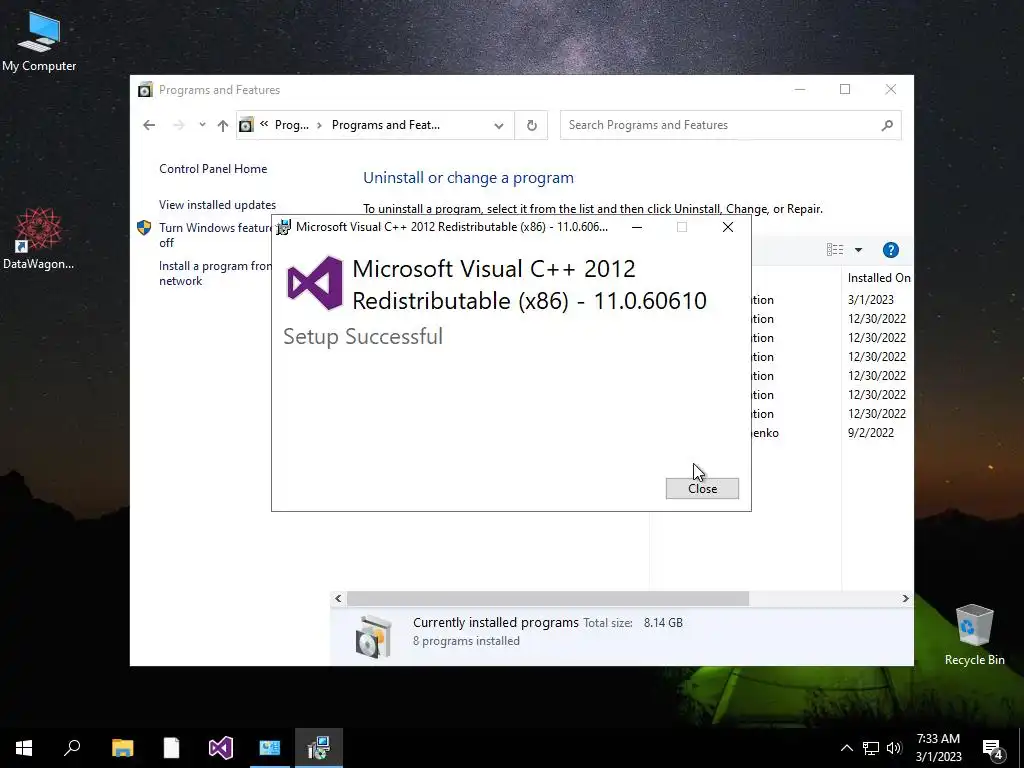Image resolution: width=1024 pixels, height=768 pixels.
Task: Open the Recycle Bin icon
Action: coord(974,635)
